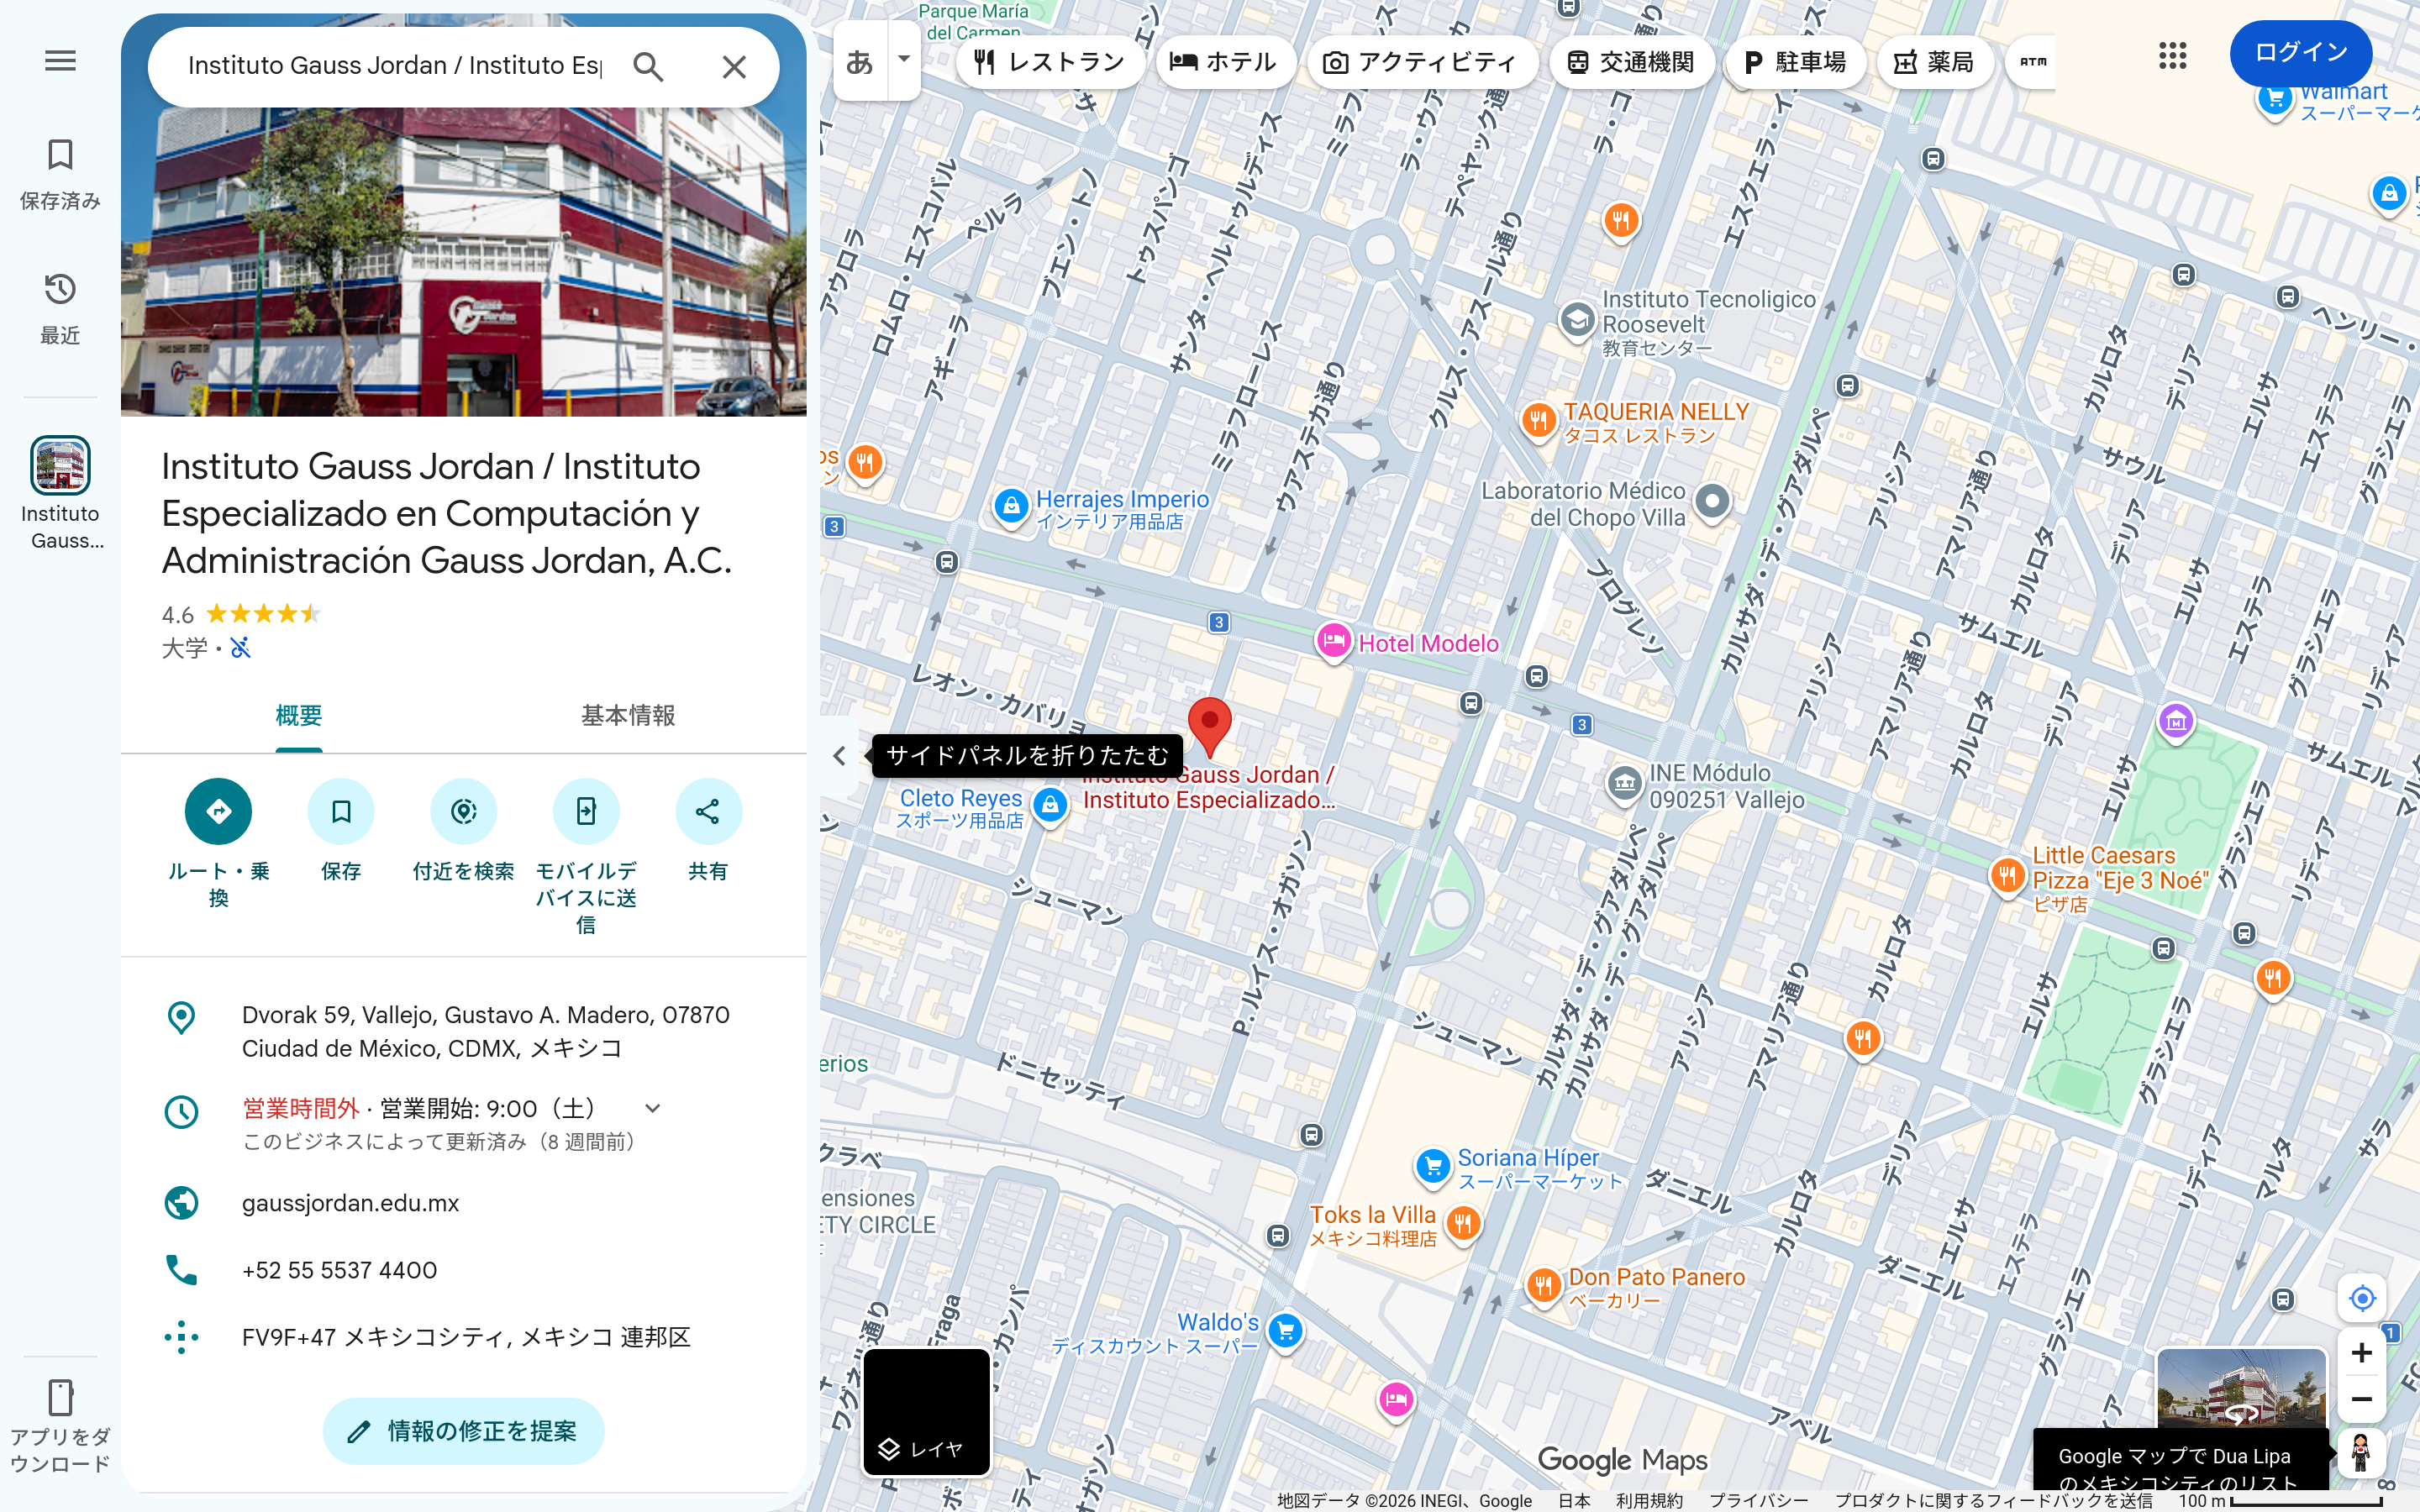This screenshot has height=1512, width=2420.
Task: Click the Hotel Modelo map pin
Action: click(x=1333, y=641)
